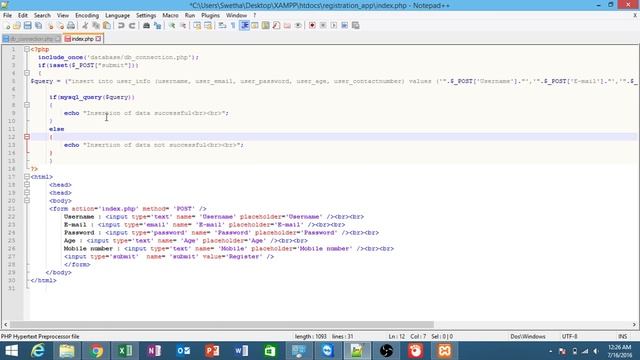Cut selection with the scissors icon
This screenshot has width=640, height=360.
85,26
